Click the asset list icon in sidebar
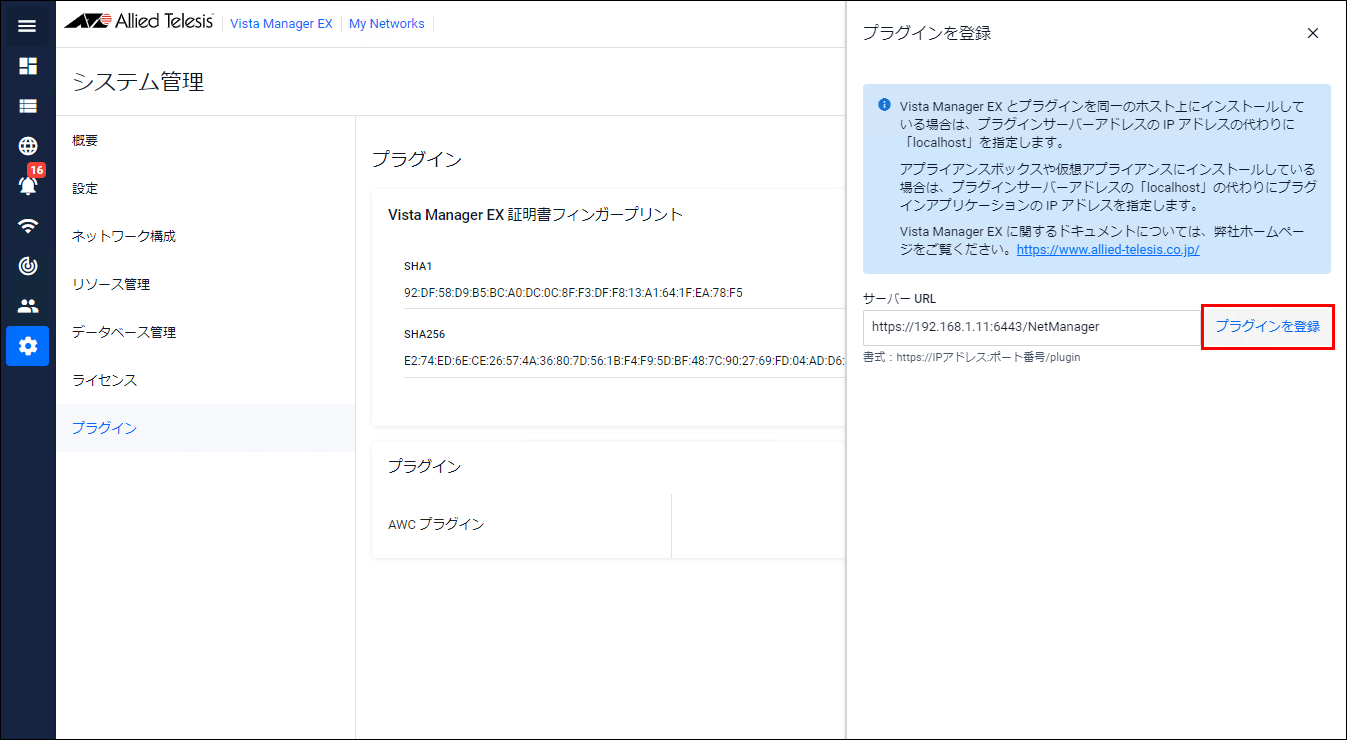1347x740 pixels. 27,106
